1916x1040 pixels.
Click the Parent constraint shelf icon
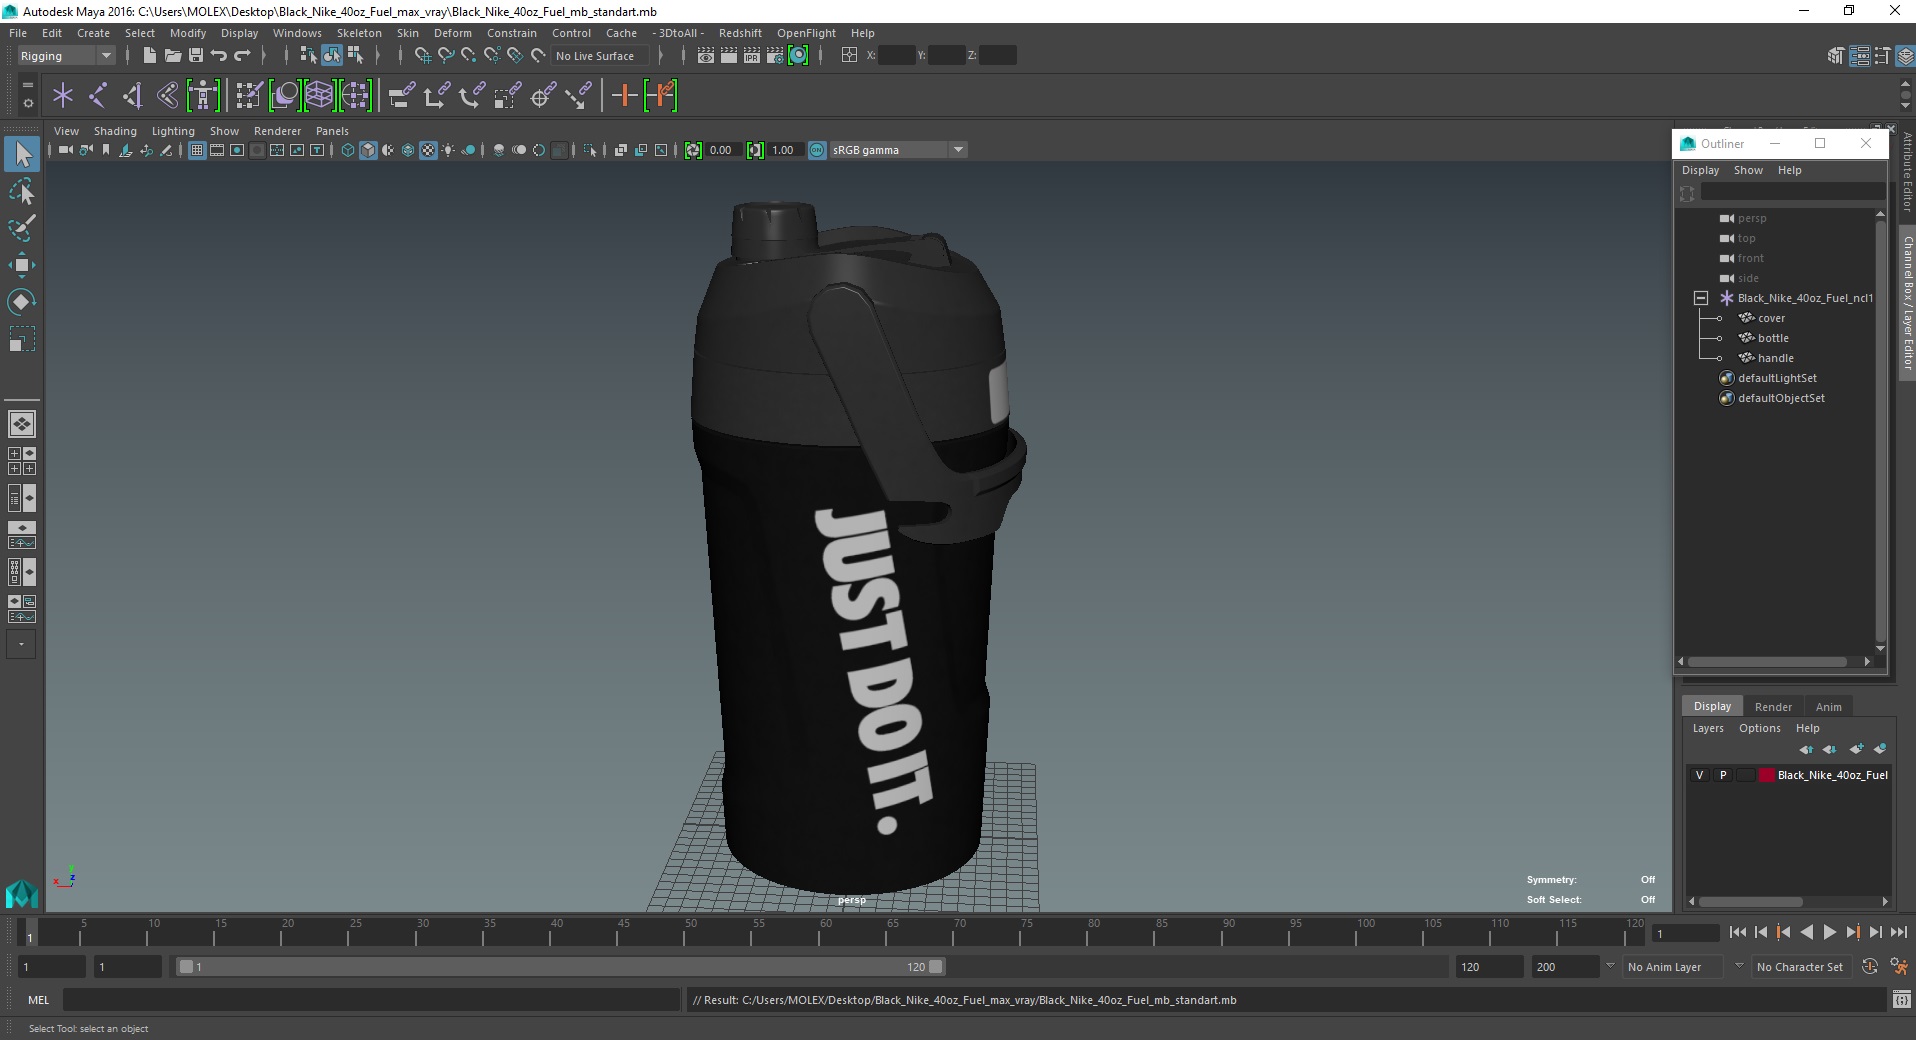click(x=402, y=96)
